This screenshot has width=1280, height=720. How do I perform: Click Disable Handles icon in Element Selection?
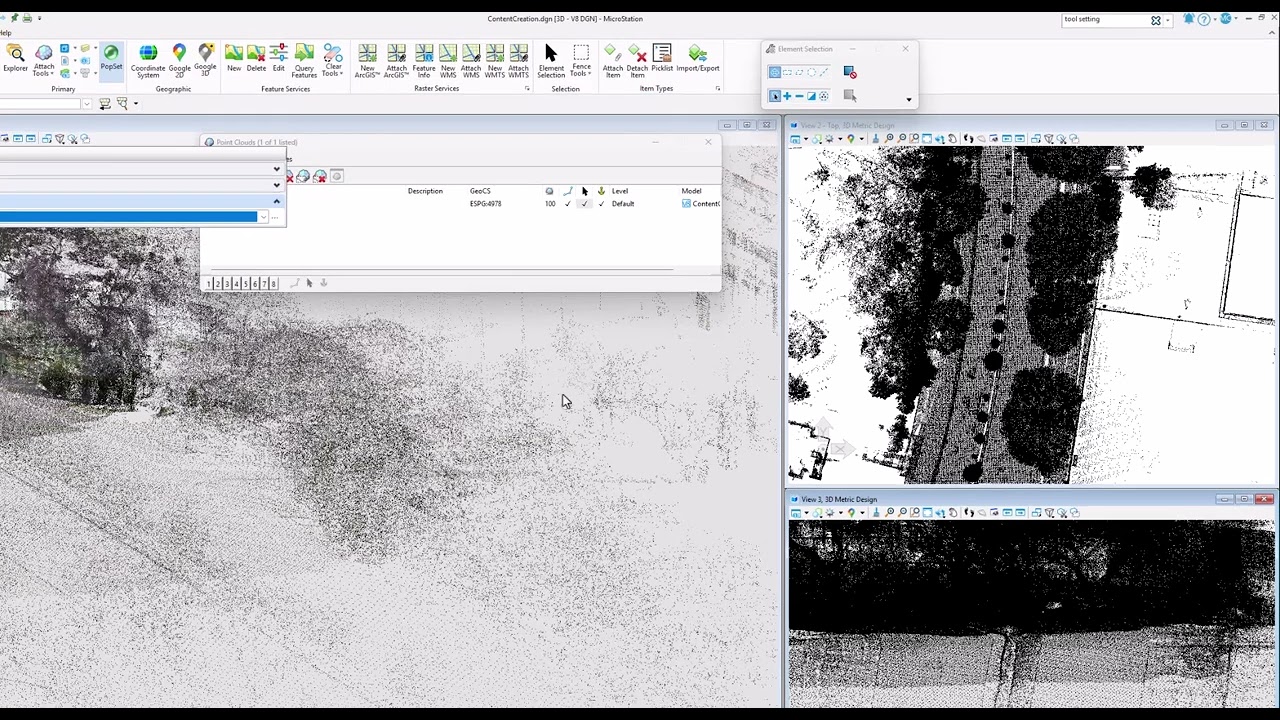[850, 72]
